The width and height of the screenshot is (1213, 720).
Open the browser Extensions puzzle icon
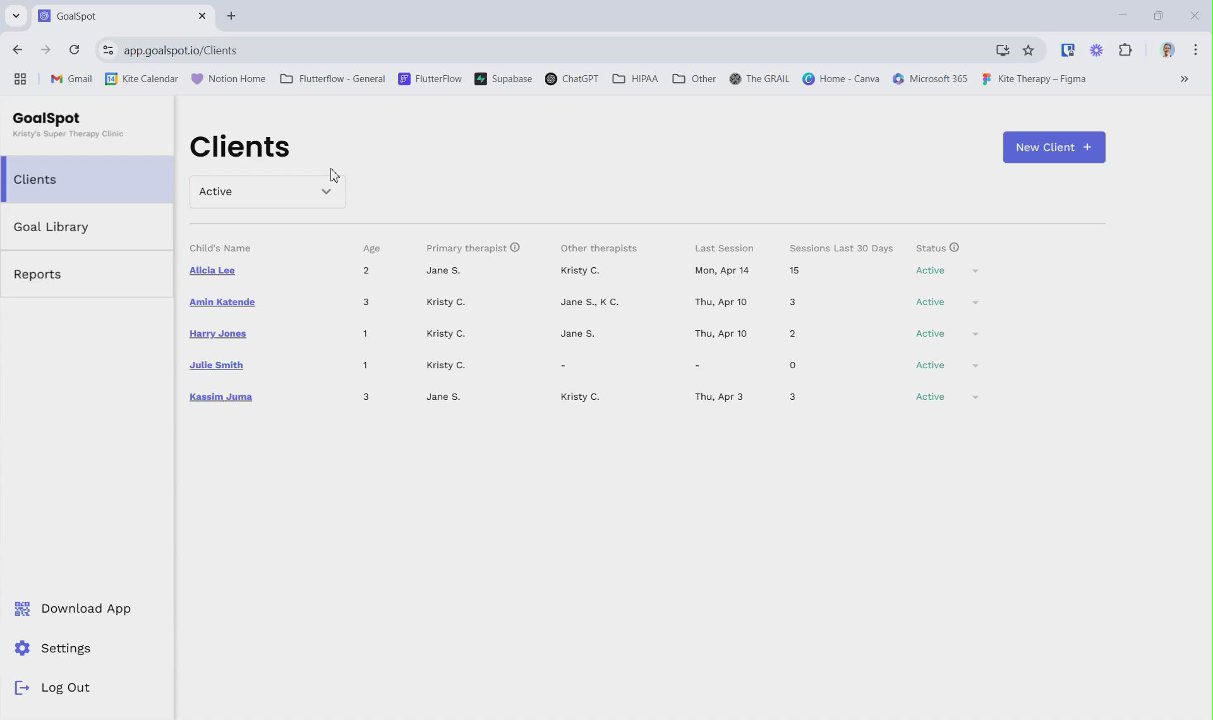pos(1125,50)
